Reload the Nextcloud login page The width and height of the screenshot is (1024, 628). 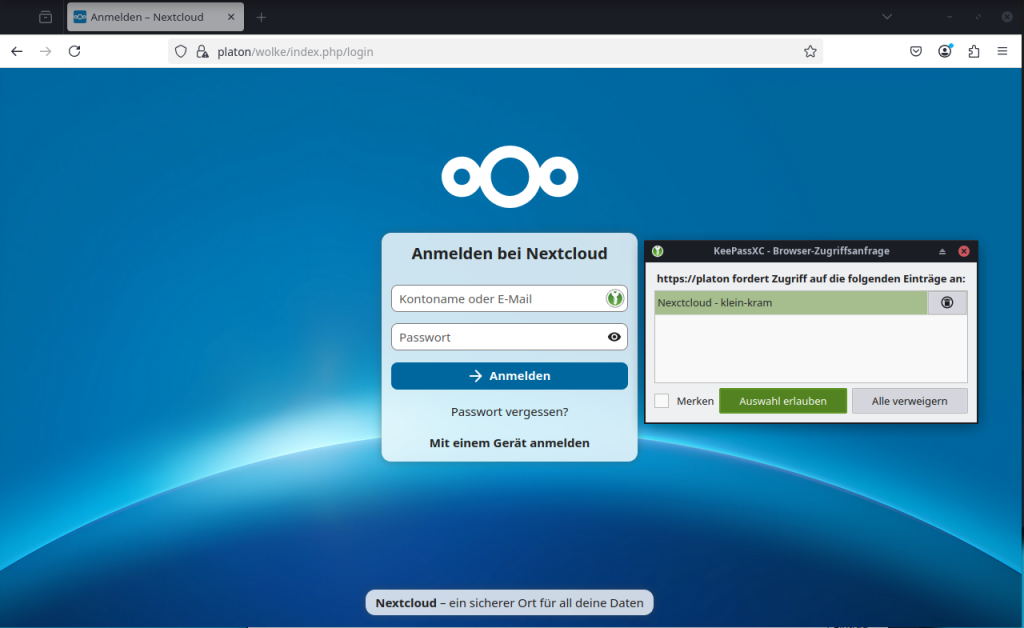74,52
